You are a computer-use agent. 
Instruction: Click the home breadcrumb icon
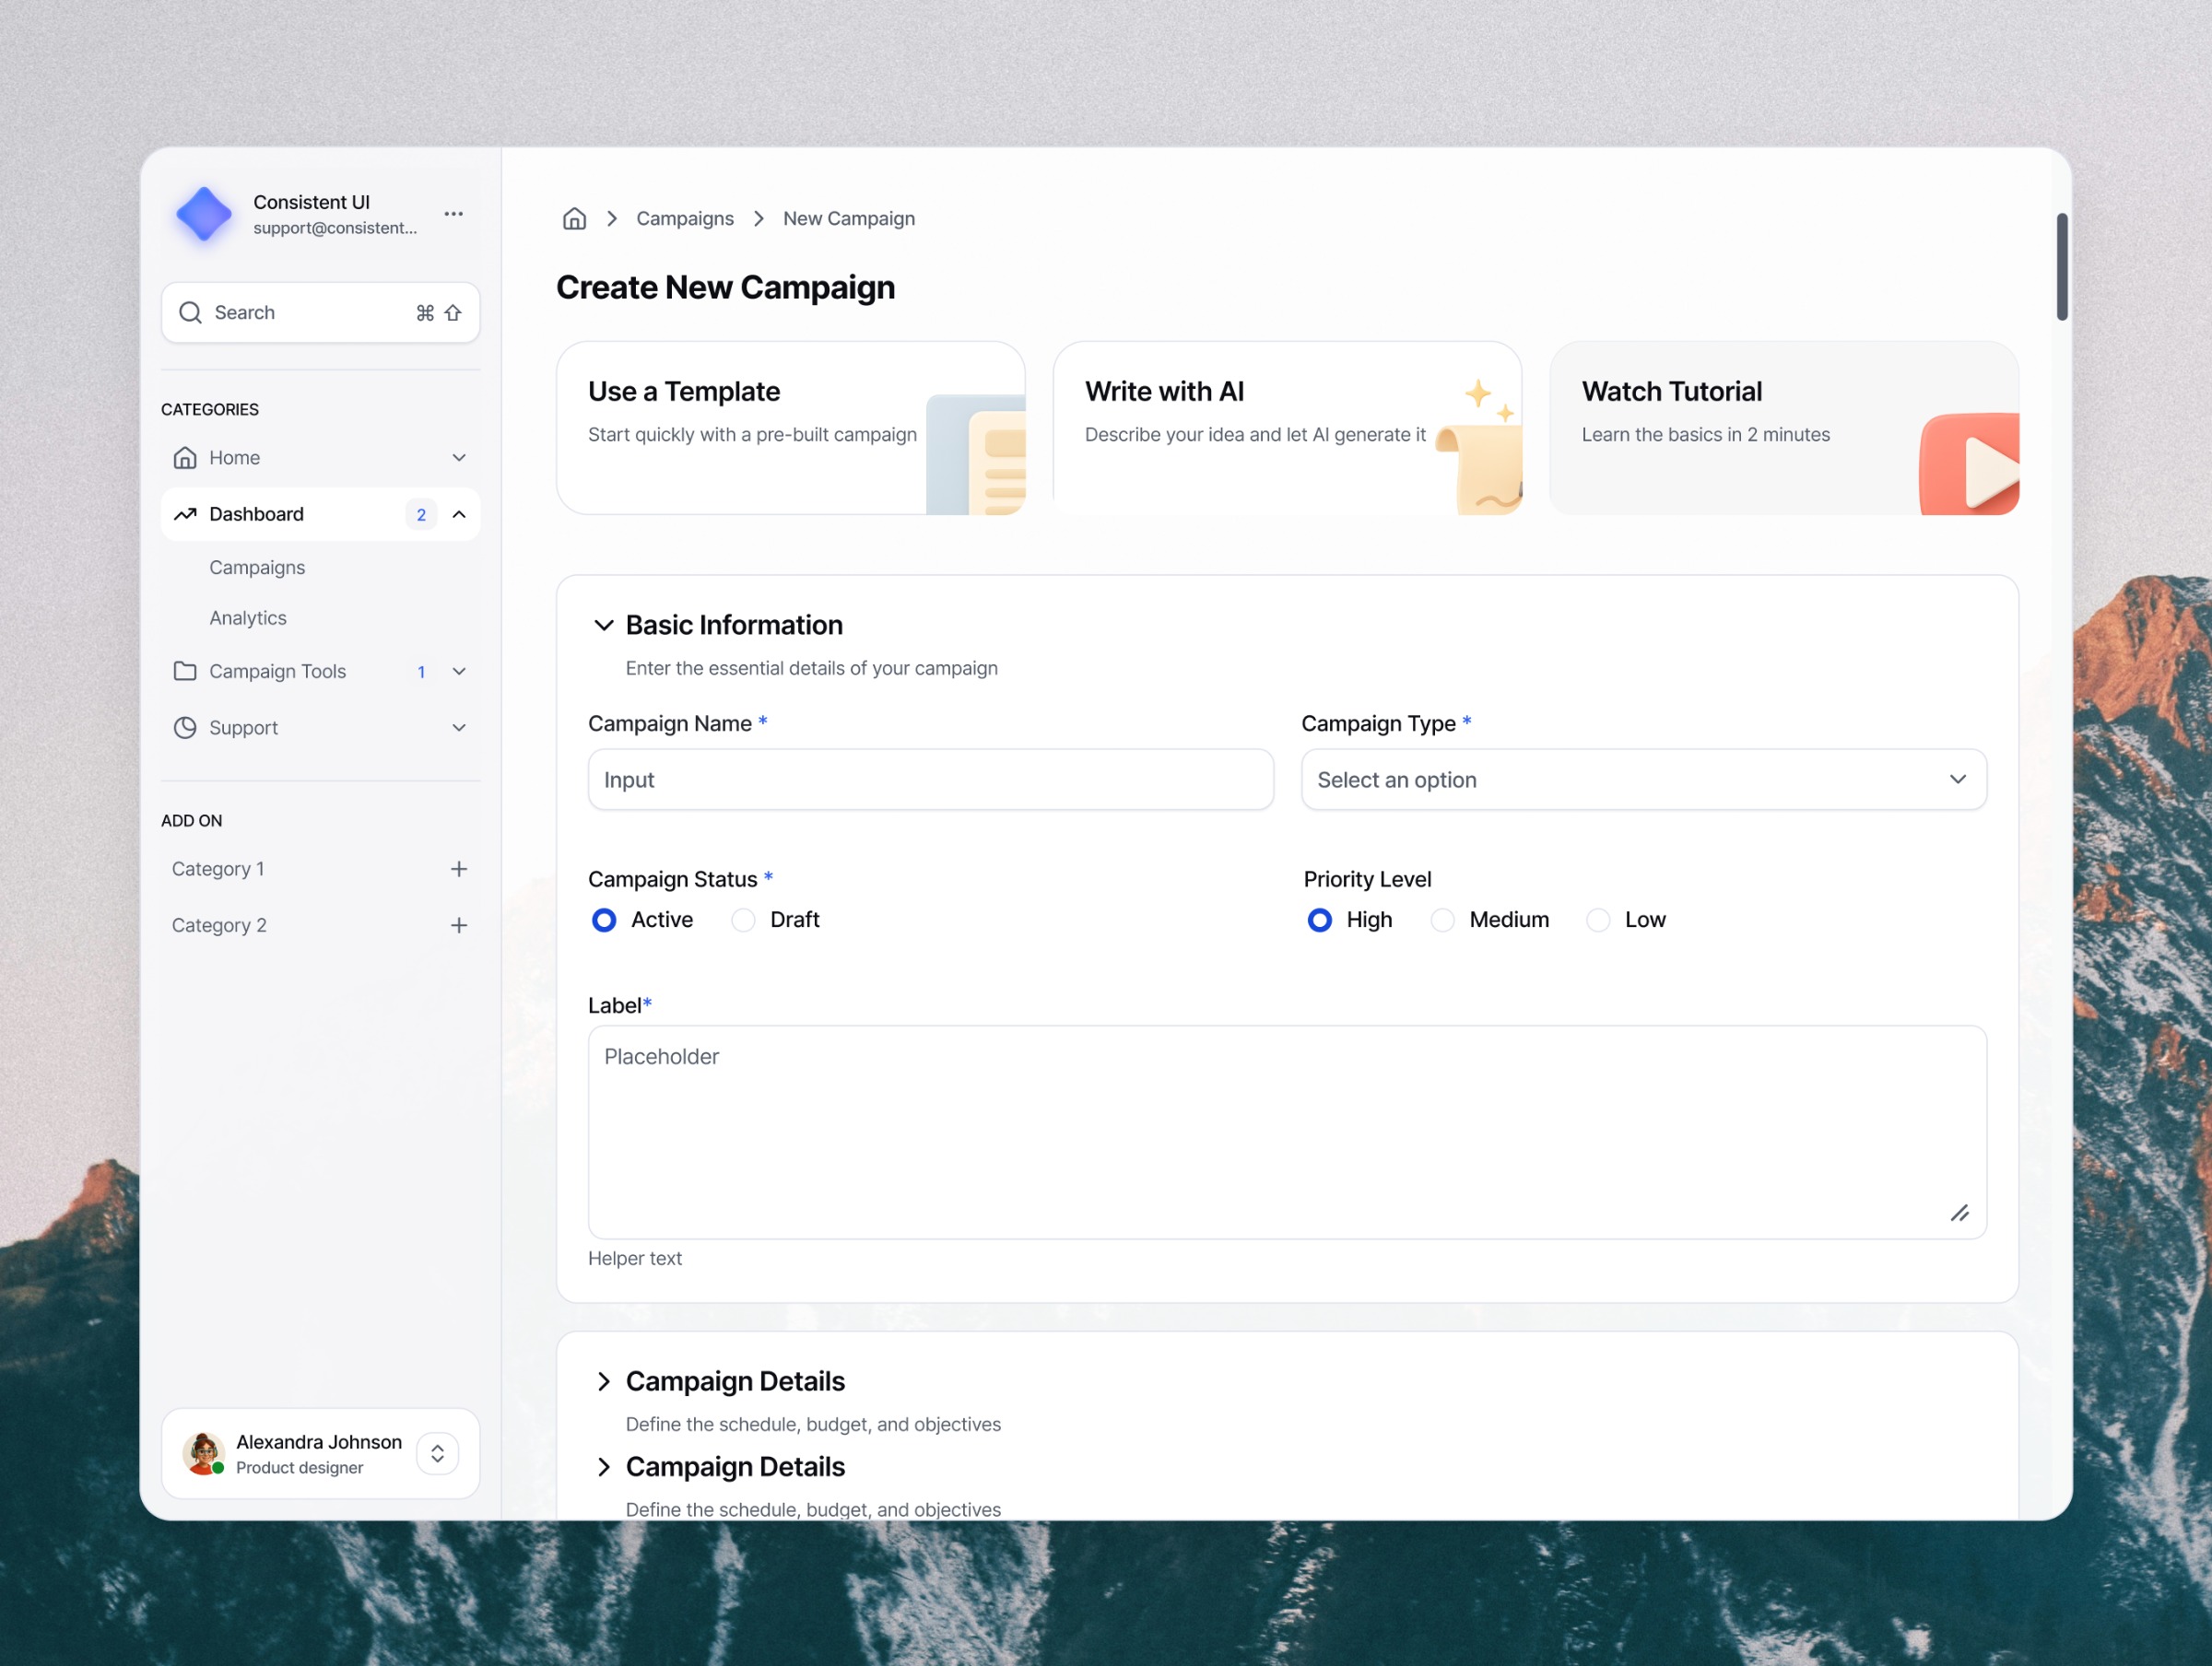tap(574, 218)
